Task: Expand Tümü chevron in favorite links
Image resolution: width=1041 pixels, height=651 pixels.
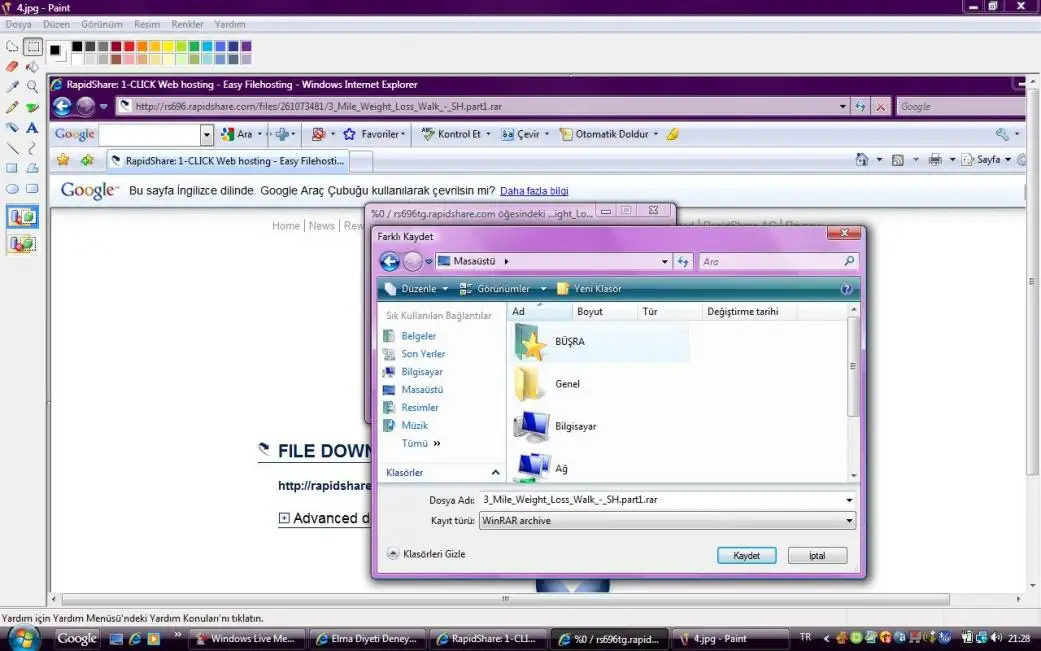Action: click(x=437, y=443)
